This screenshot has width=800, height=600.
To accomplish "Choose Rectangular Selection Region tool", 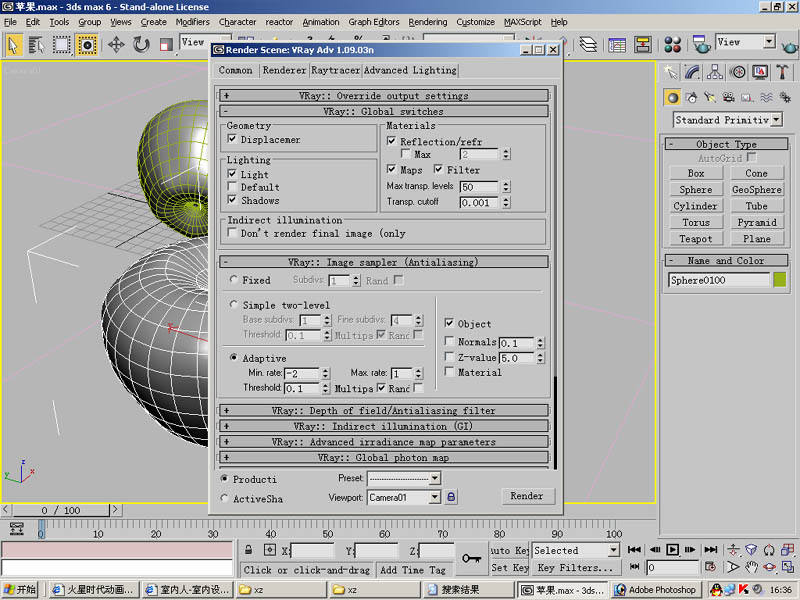I will [61, 45].
